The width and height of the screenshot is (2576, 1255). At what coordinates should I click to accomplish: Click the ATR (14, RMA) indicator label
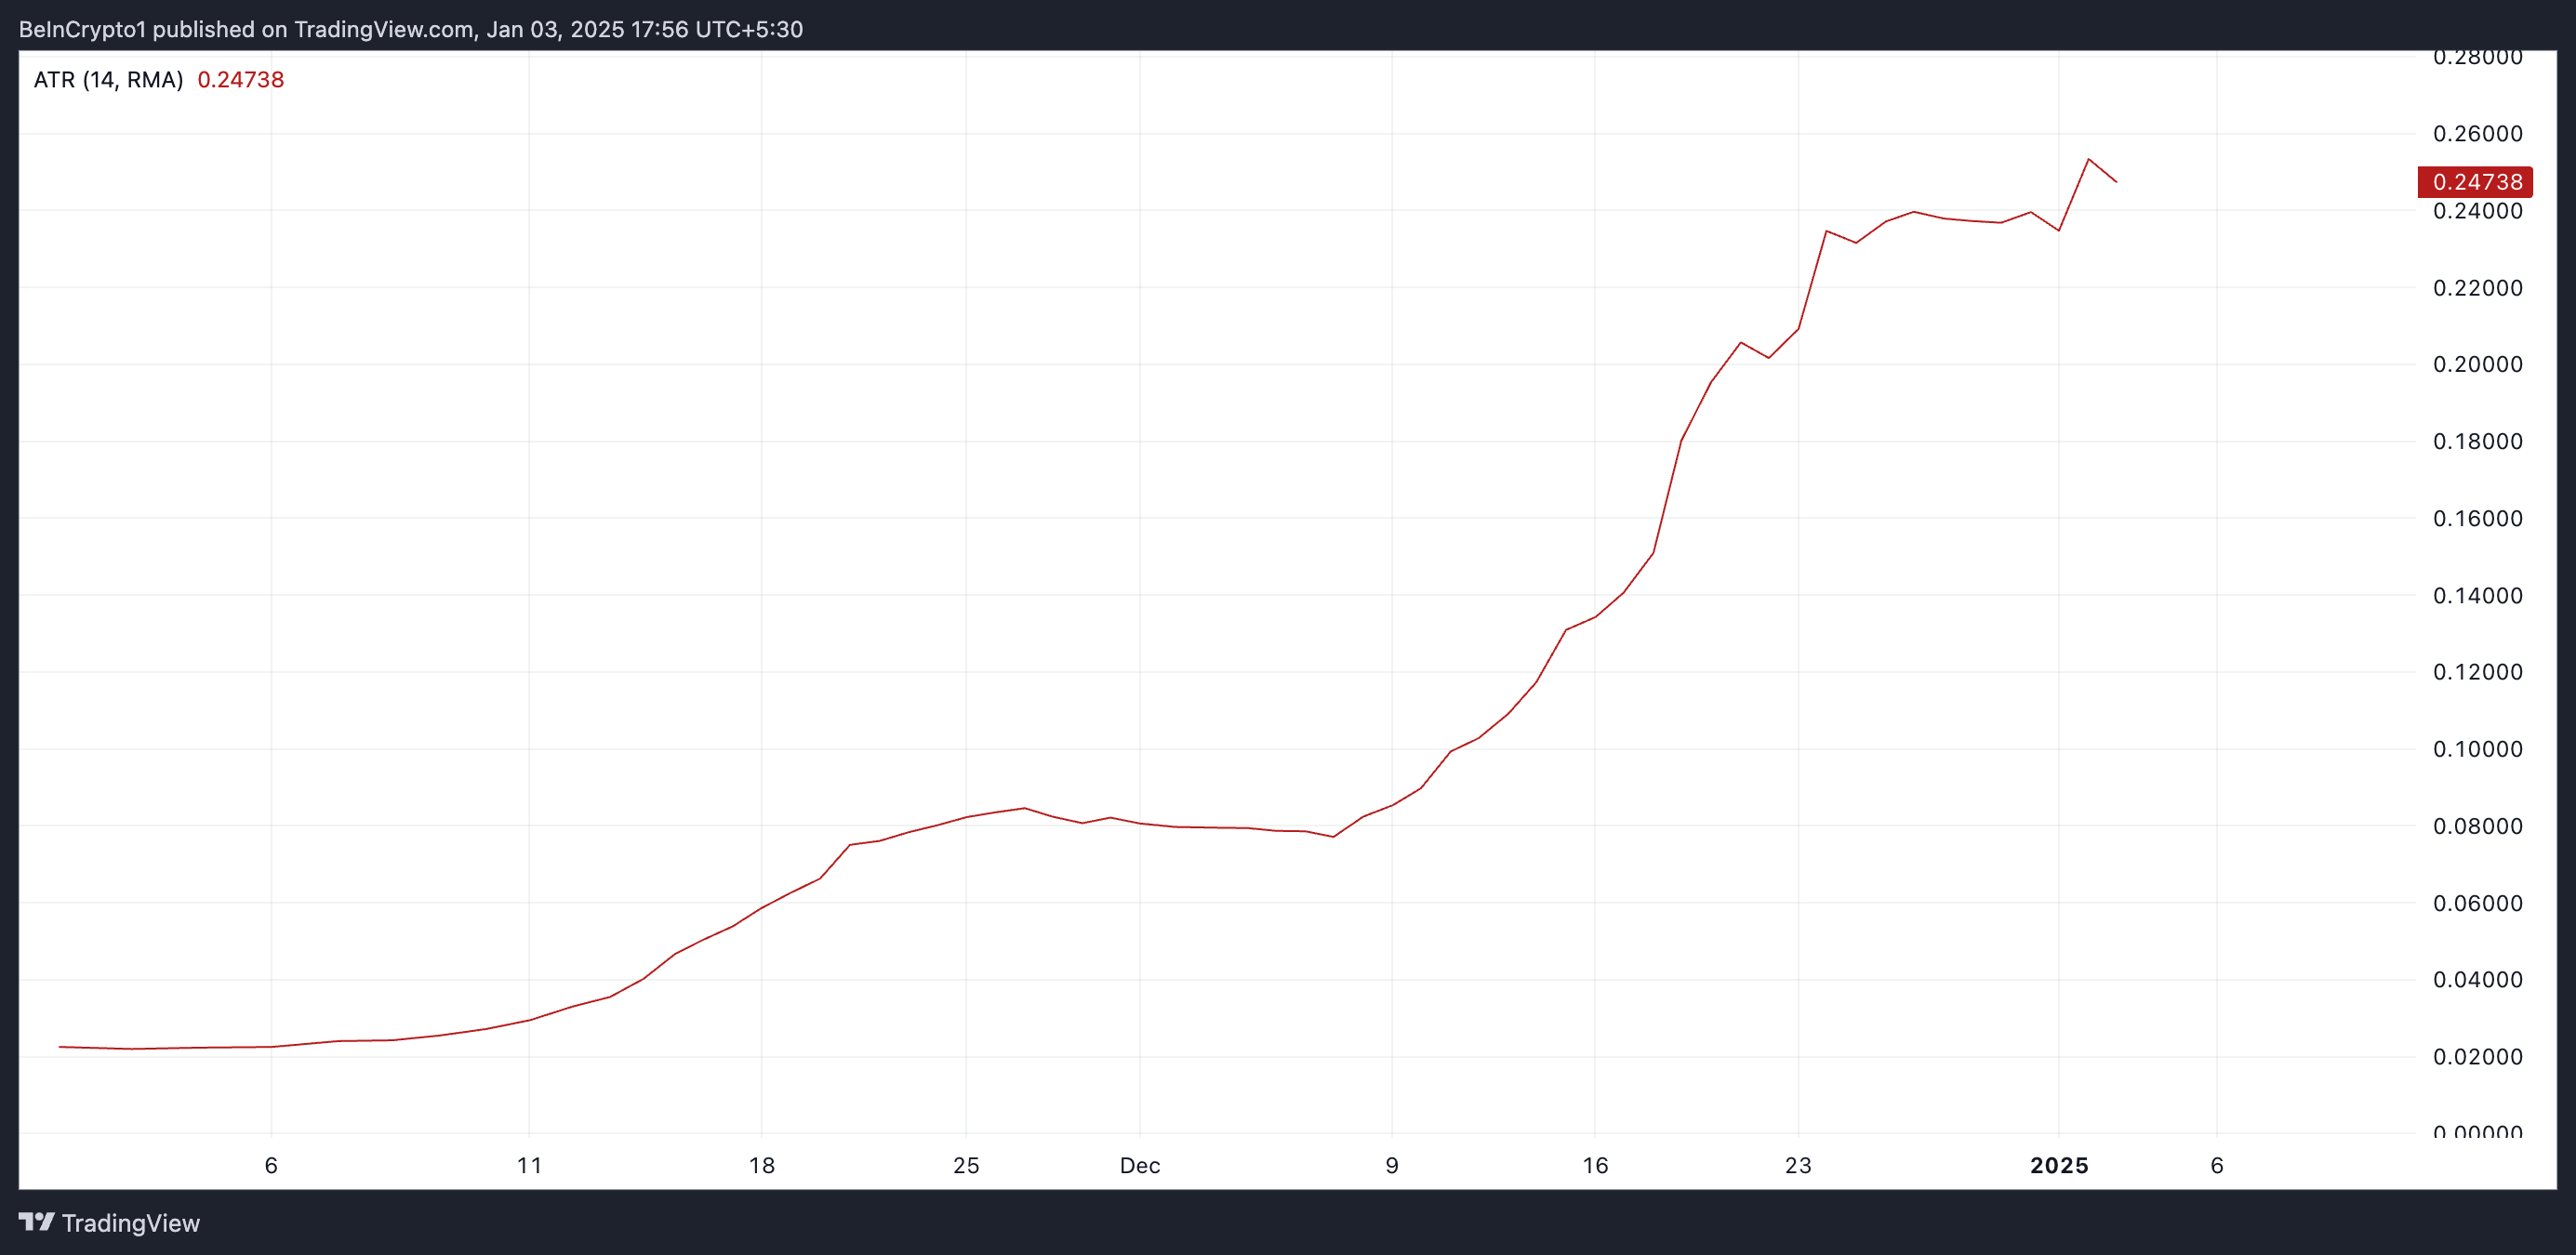[x=108, y=80]
